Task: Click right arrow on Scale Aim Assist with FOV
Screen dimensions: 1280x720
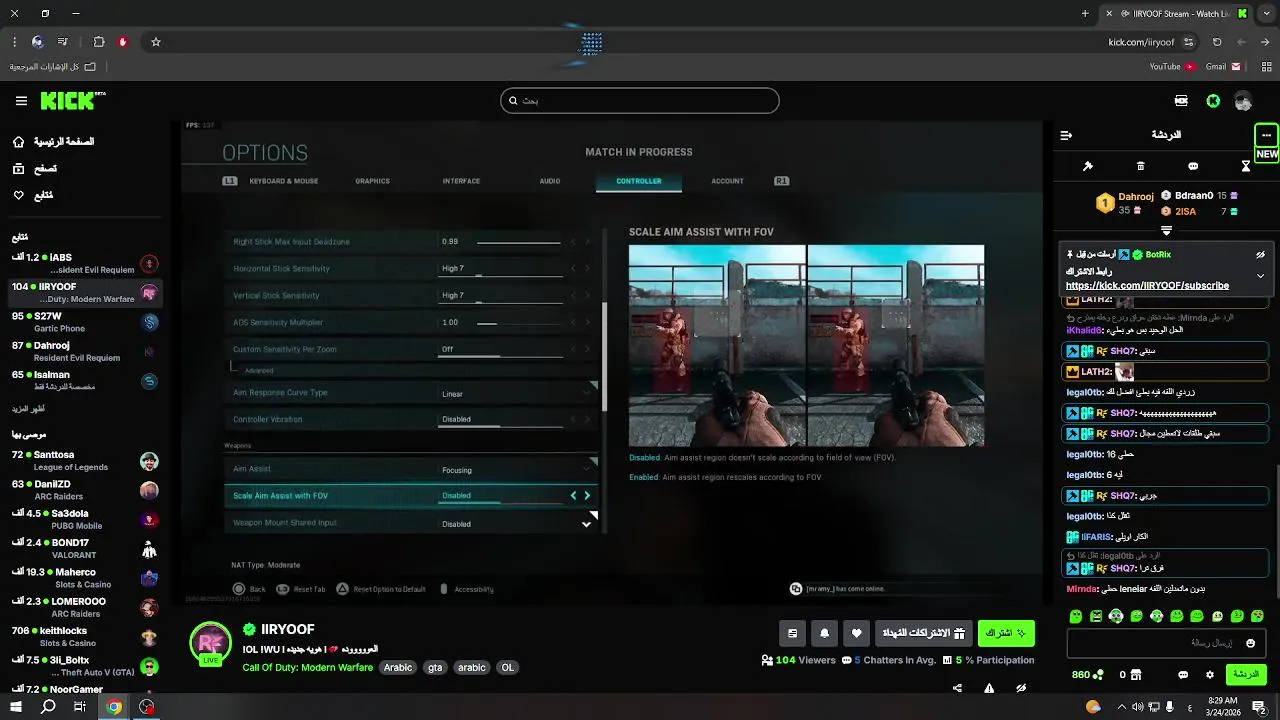Action: tap(587, 495)
